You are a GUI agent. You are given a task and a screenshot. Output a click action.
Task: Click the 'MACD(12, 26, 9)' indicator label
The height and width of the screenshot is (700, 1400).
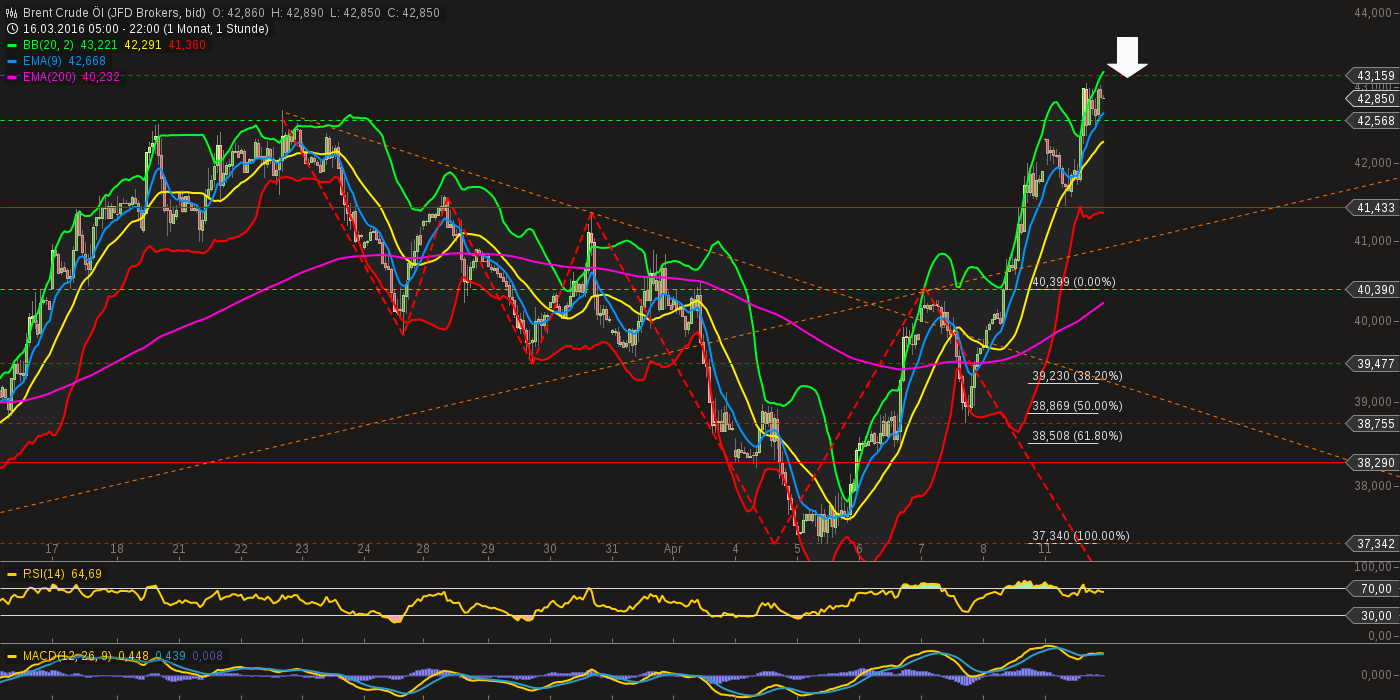pos(67,656)
